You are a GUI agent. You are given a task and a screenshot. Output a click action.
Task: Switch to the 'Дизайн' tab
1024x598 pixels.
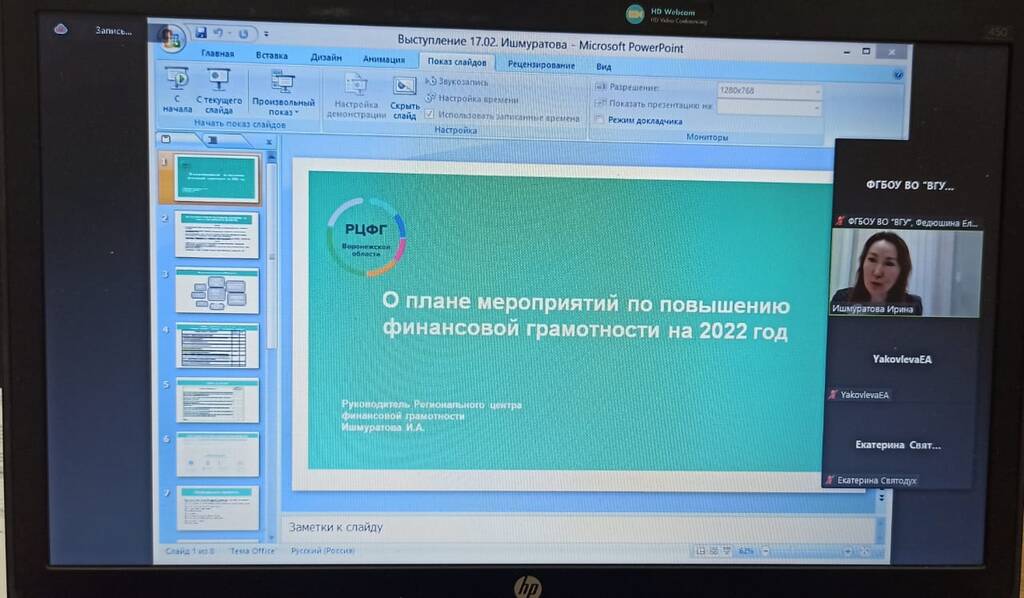click(x=326, y=57)
